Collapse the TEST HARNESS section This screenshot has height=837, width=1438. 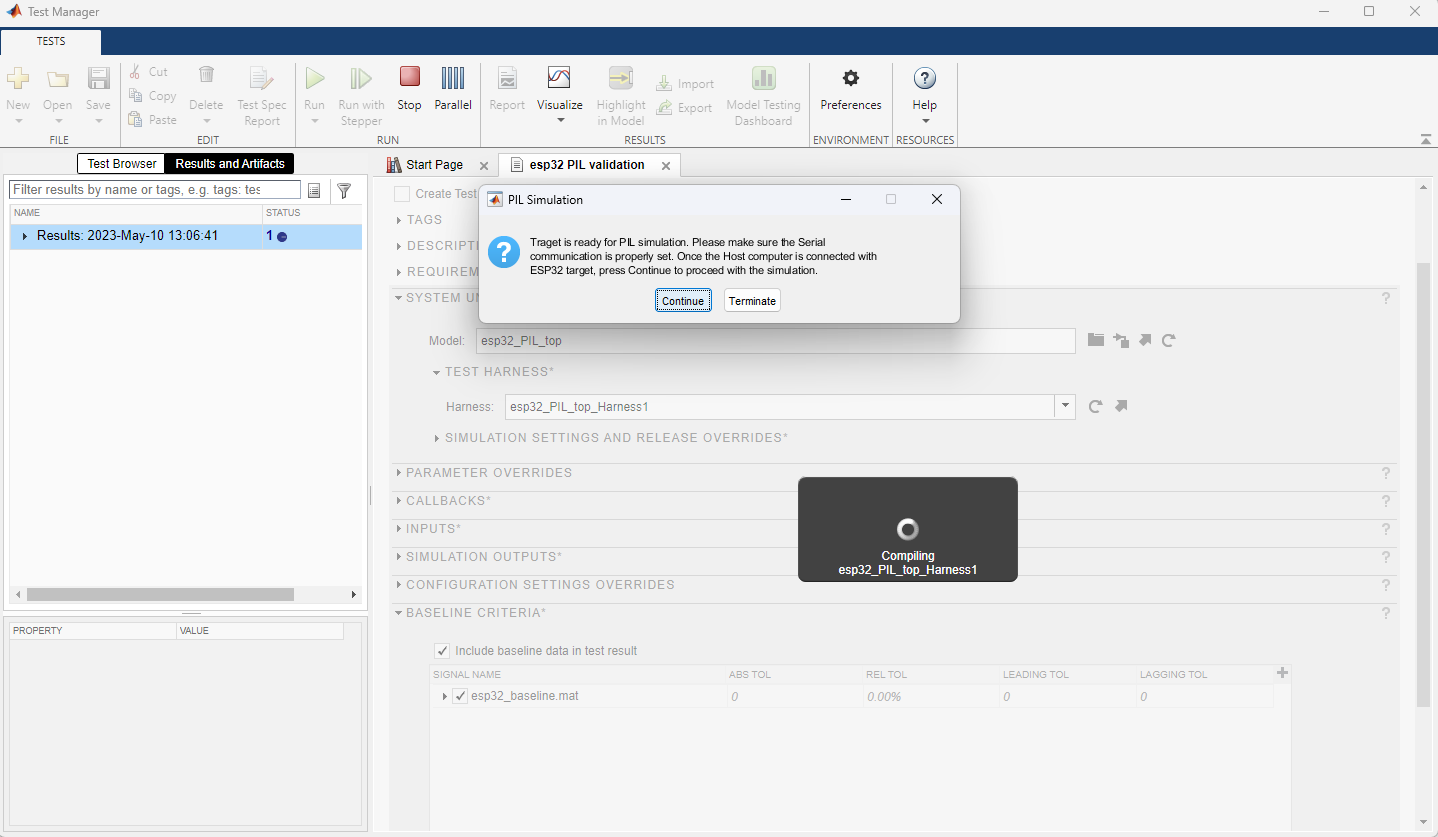click(x=437, y=372)
